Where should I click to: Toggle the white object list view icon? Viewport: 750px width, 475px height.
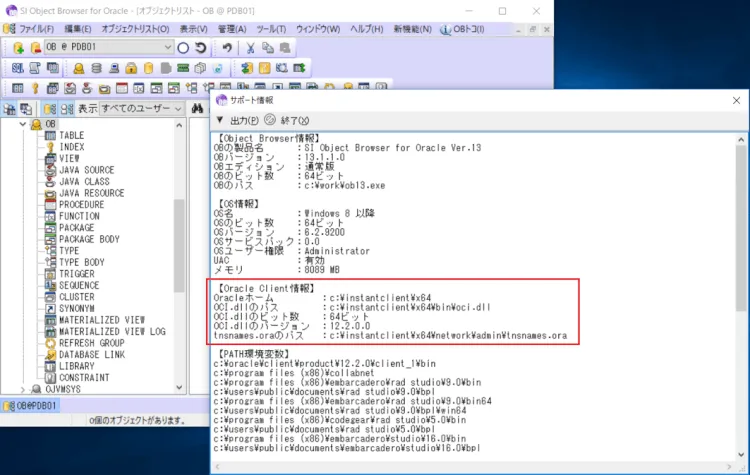coord(67,109)
